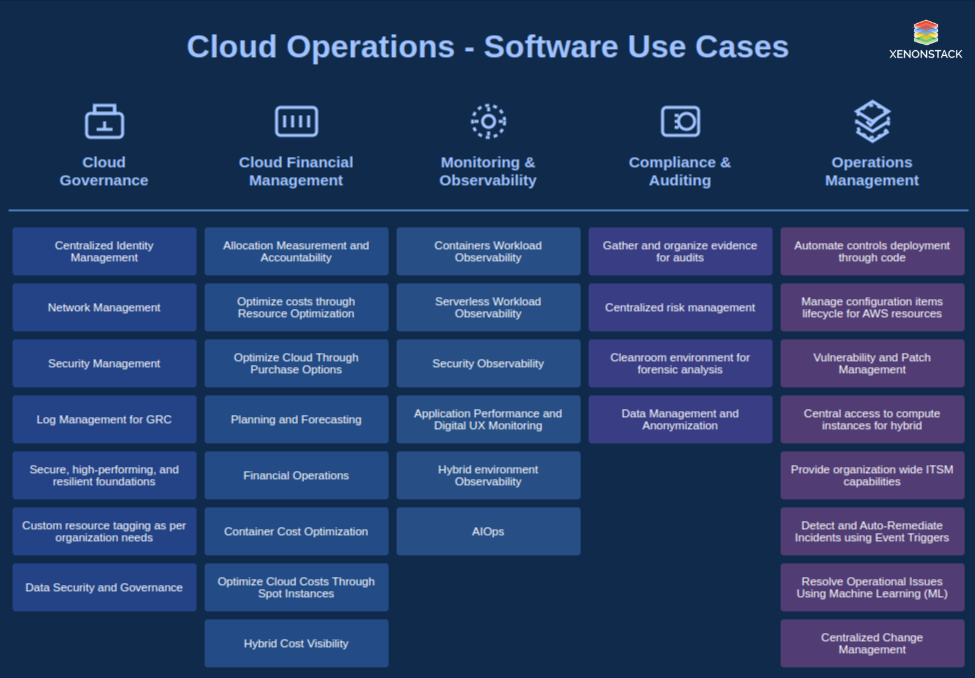The width and height of the screenshot is (975, 678).
Task: Select the Centralized Identity Management card
Action: 104,251
